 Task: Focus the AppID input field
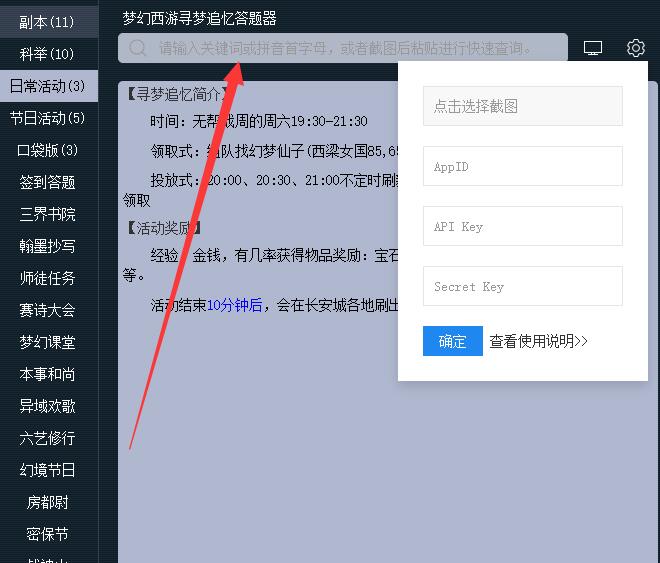[522, 166]
